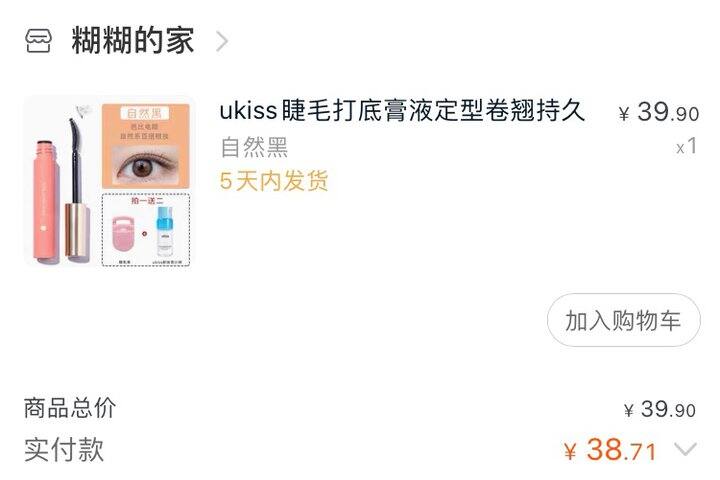The width and height of the screenshot is (720, 480).
Task: Click the 自然黑 label inside the product image
Action: tap(145, 113)
